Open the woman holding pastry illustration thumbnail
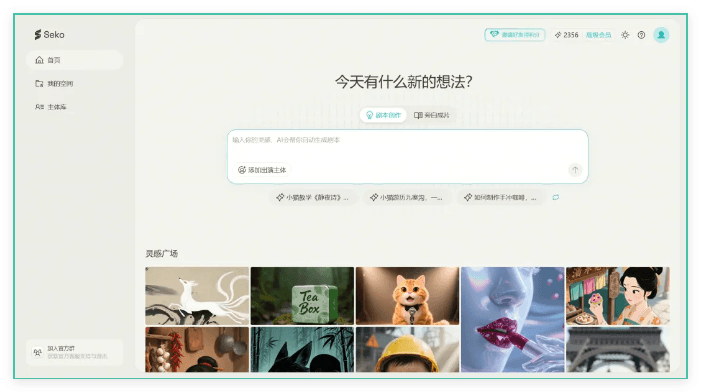 [618, 296]
